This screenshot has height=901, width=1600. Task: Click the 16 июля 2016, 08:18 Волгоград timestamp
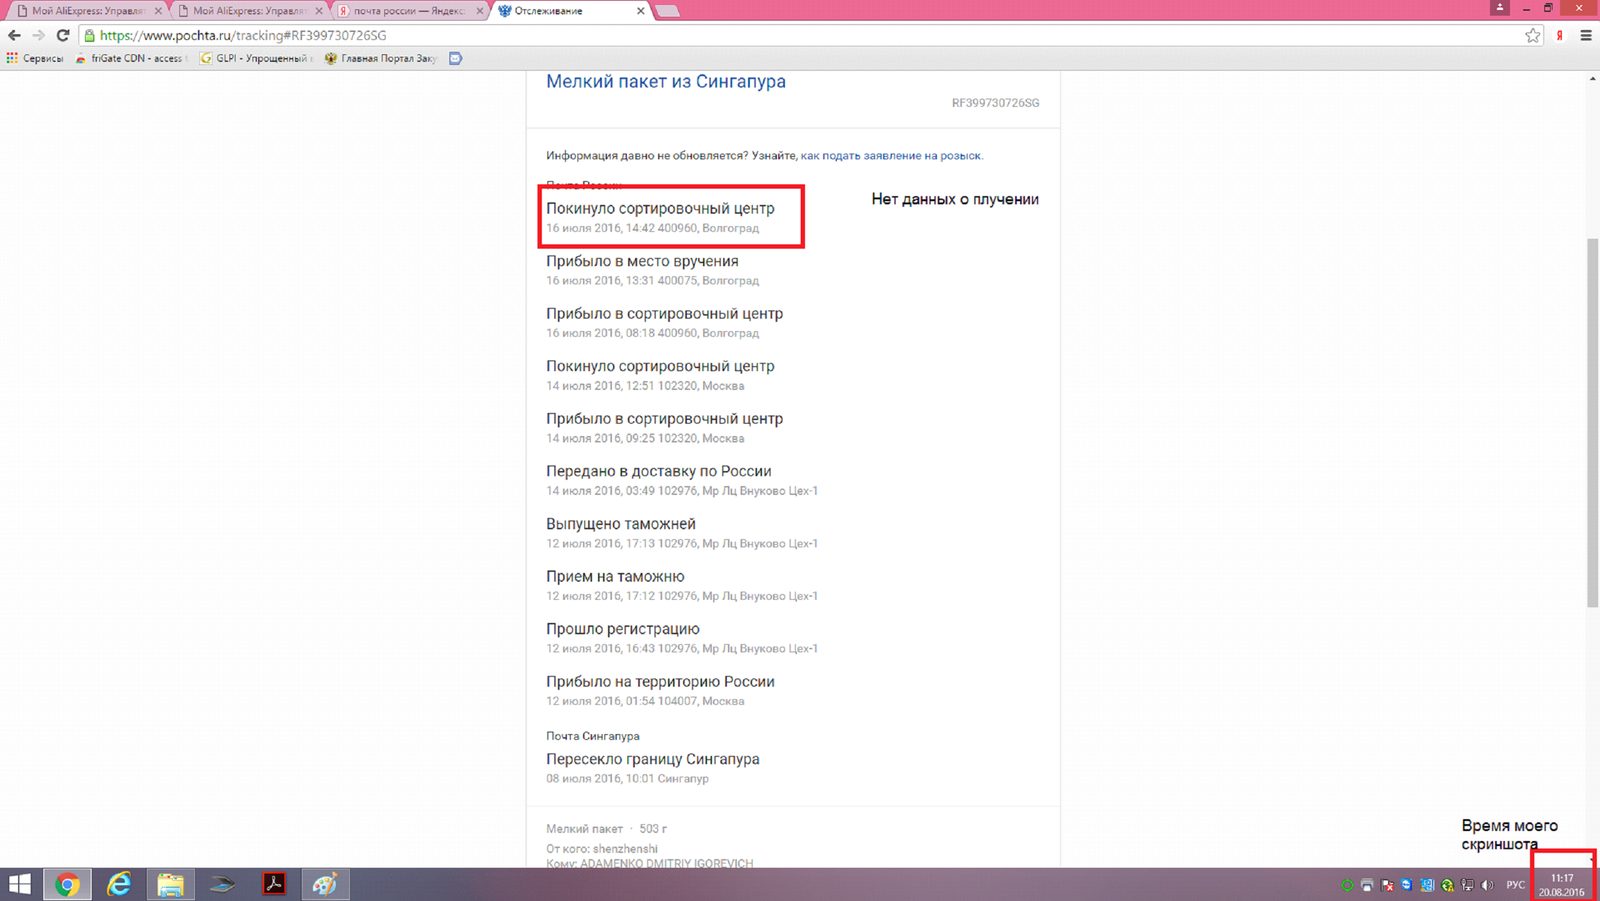click(x=652, y=333)
